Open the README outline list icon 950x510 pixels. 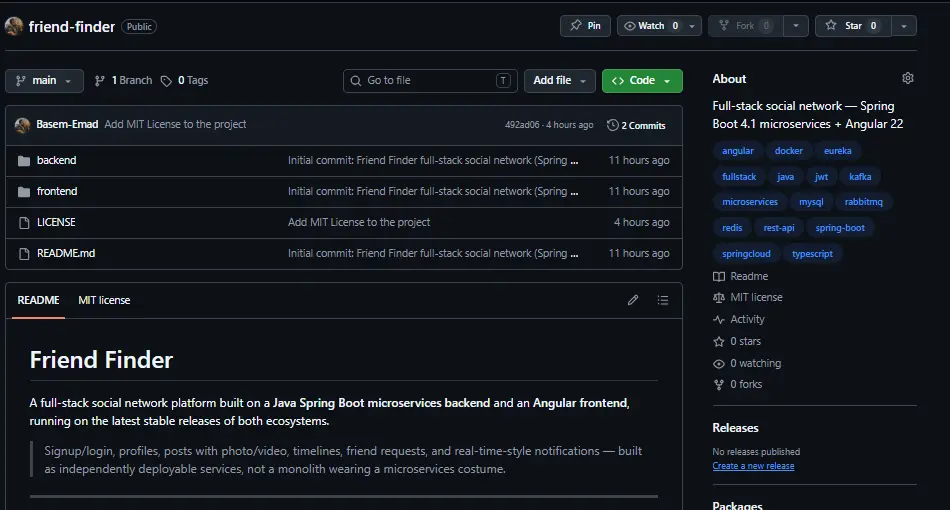coord(663,300)
